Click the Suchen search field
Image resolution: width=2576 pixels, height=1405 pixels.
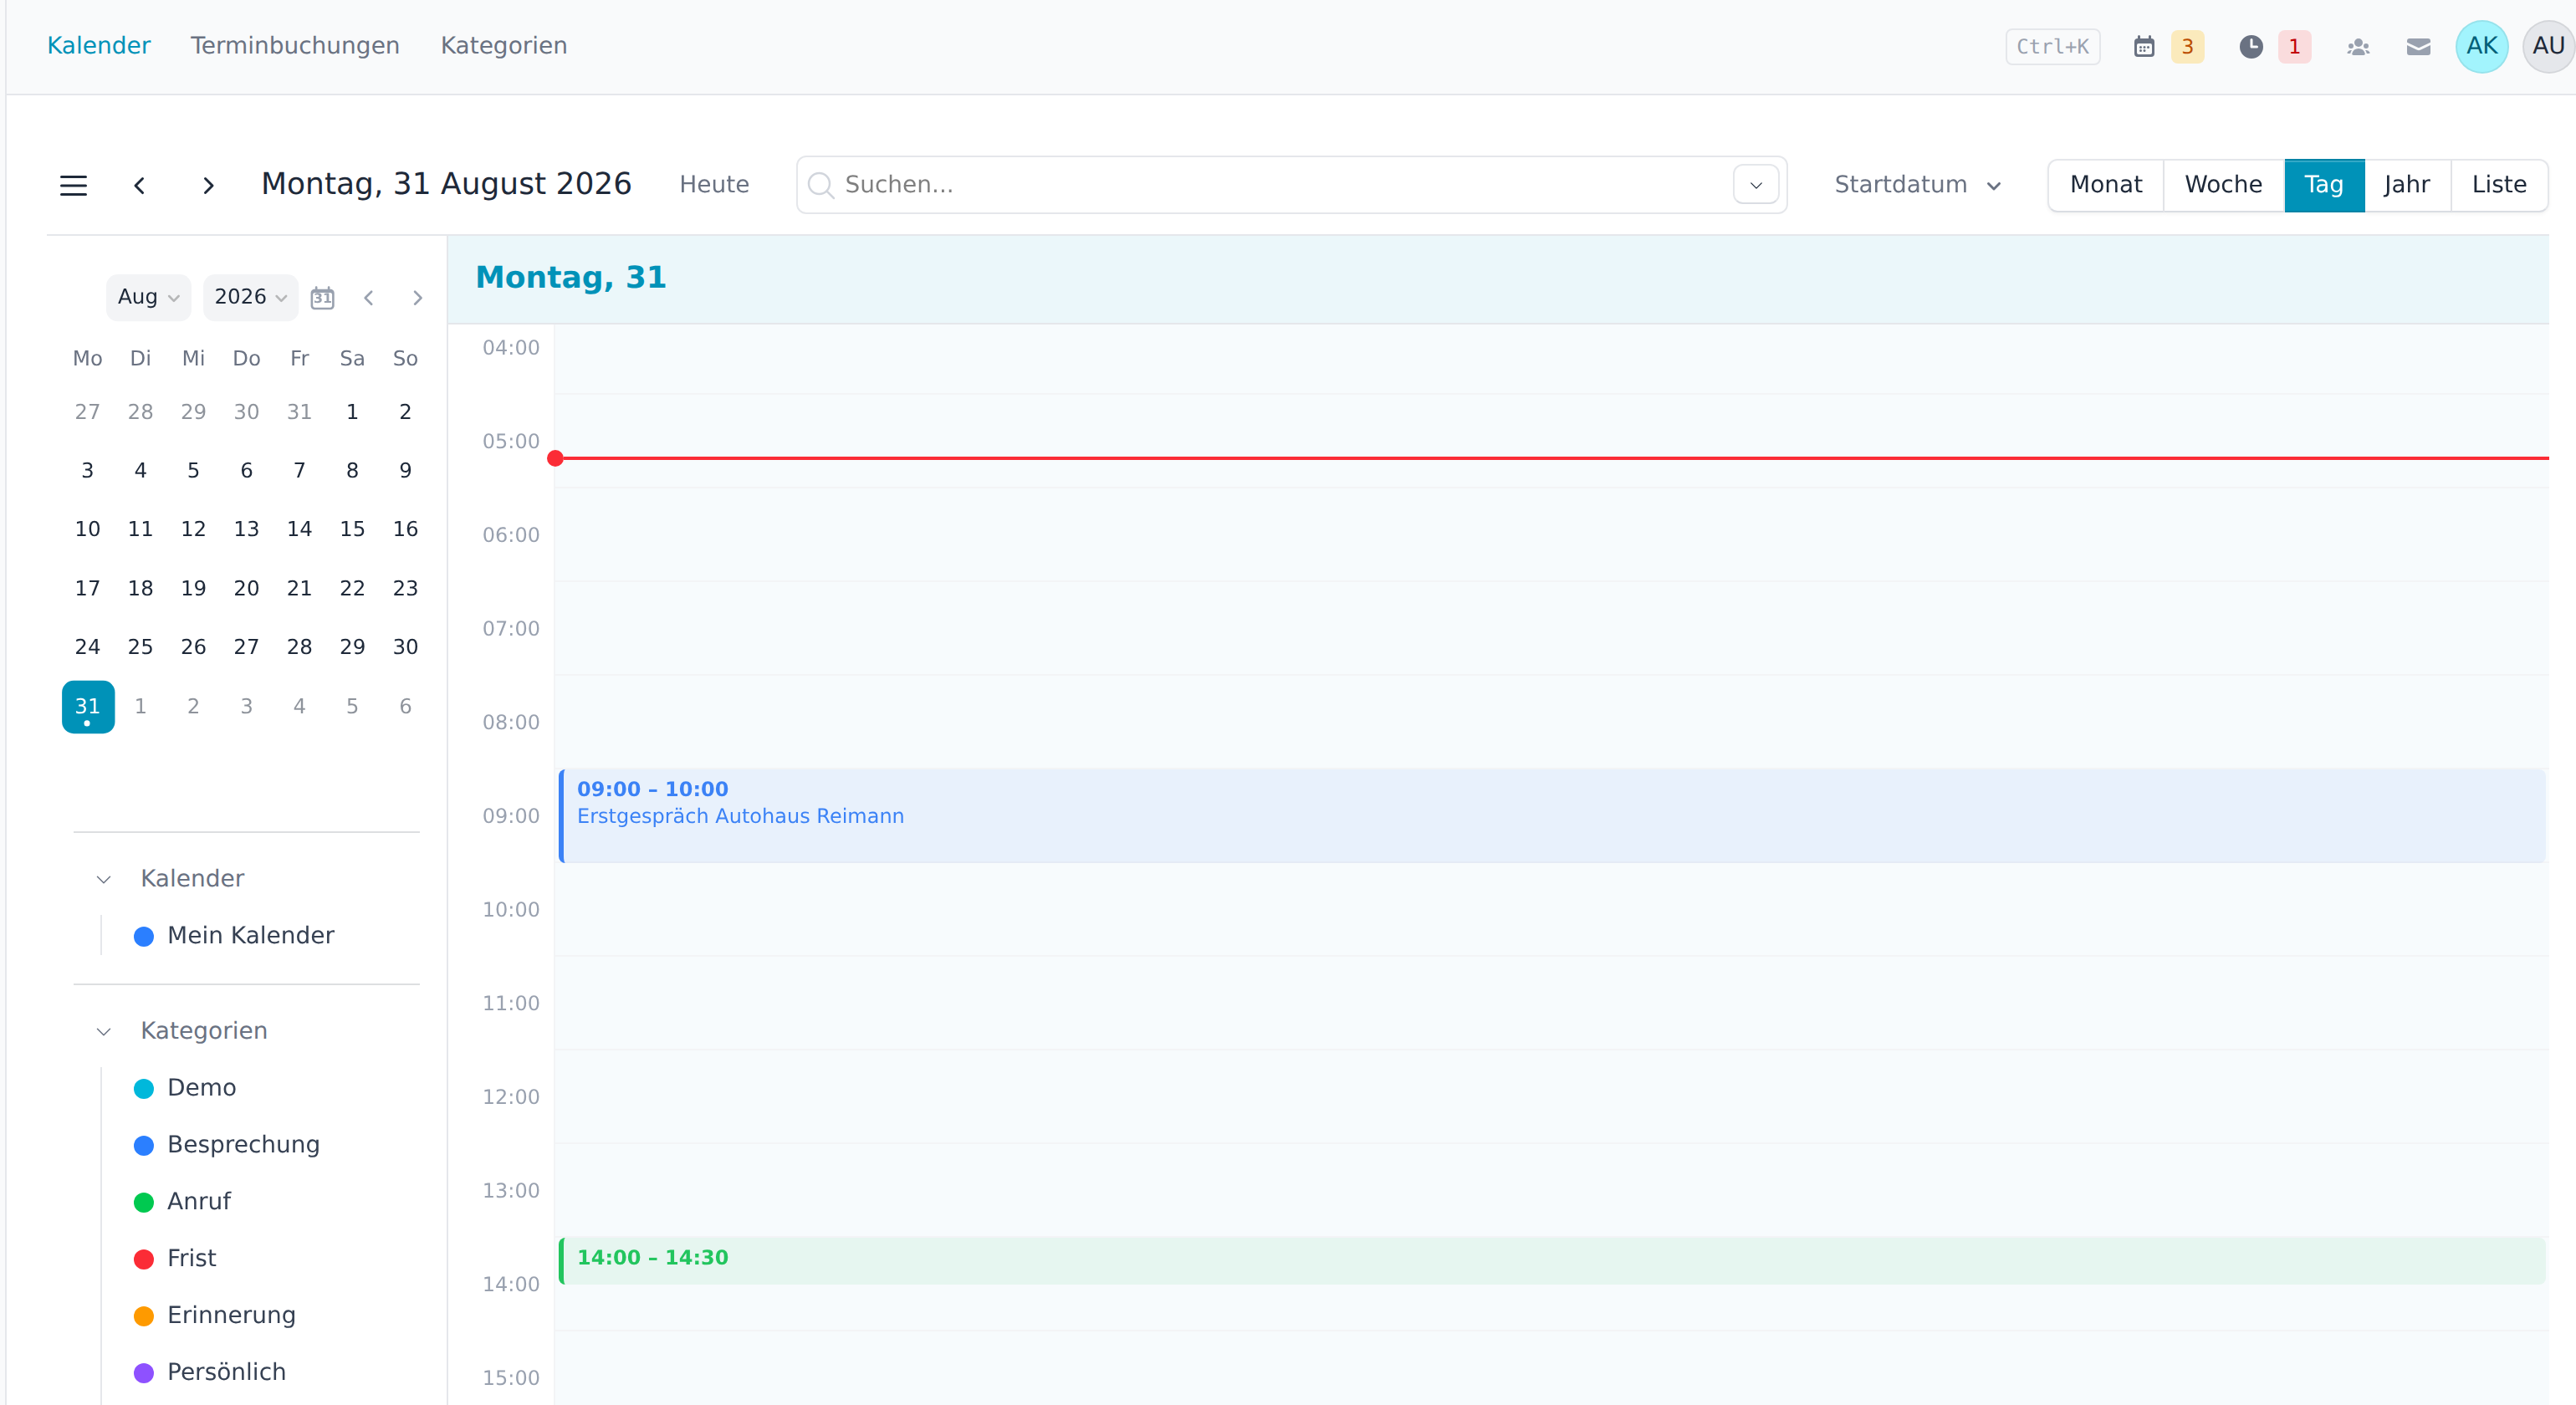tap(1291, 185)
